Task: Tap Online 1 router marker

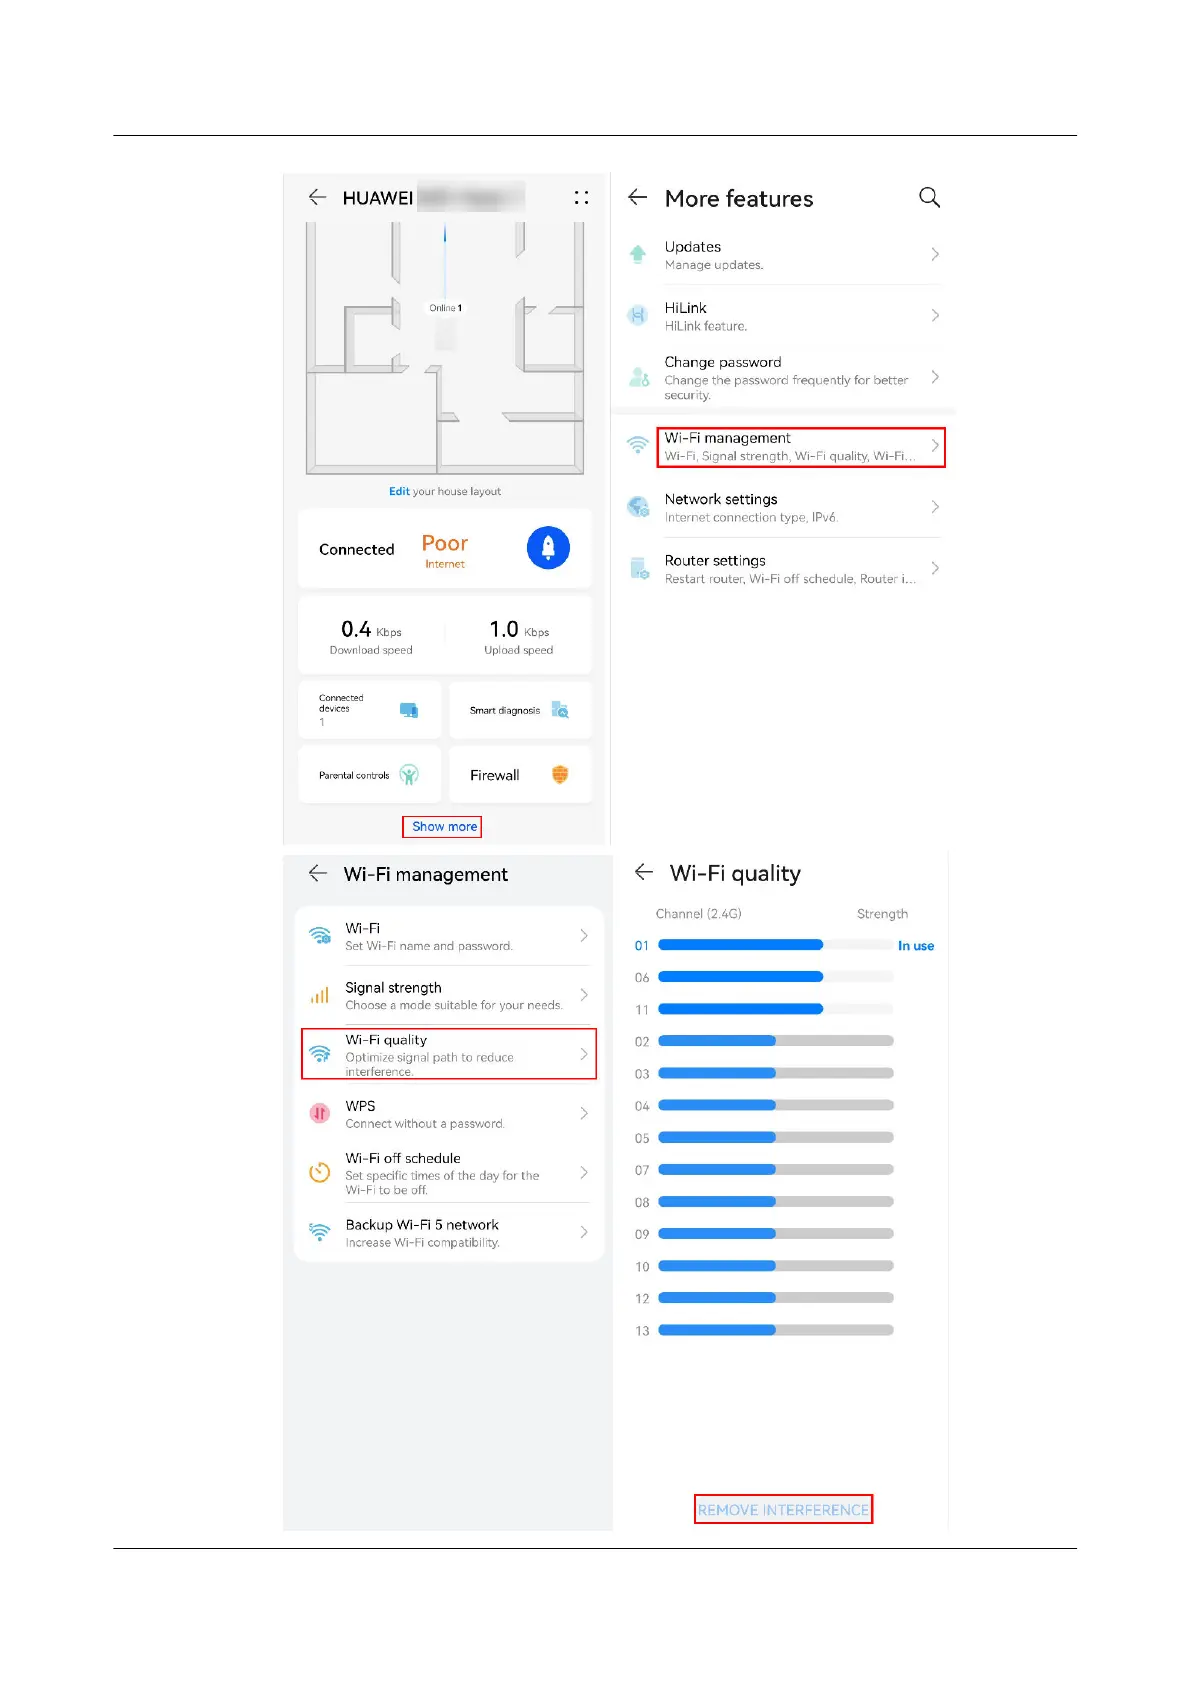Action: pyautogui.click(x=445, y=308)
